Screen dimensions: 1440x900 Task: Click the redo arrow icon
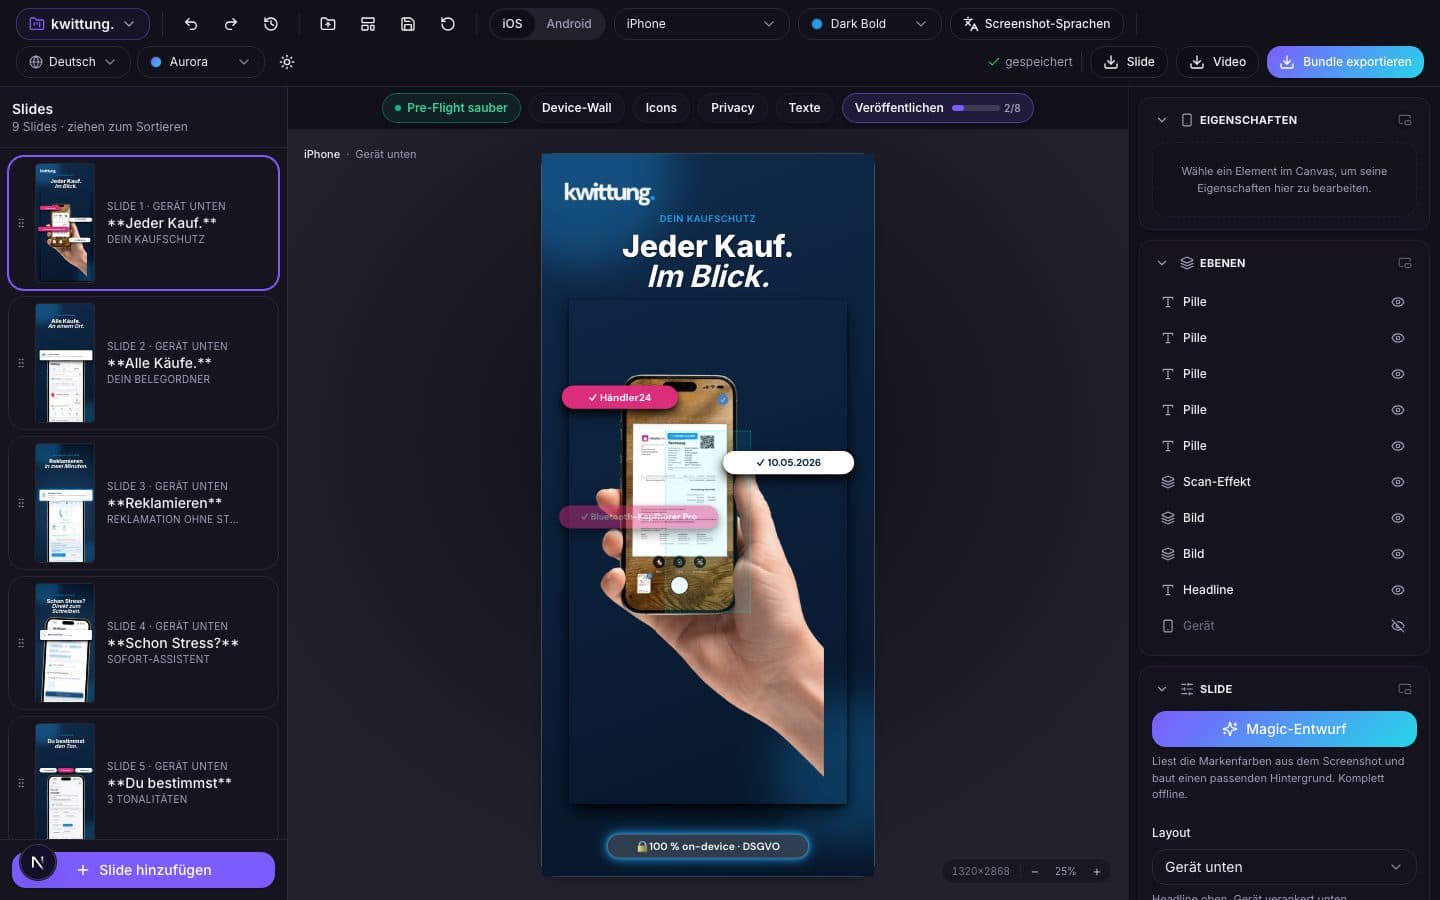(231, 24)
